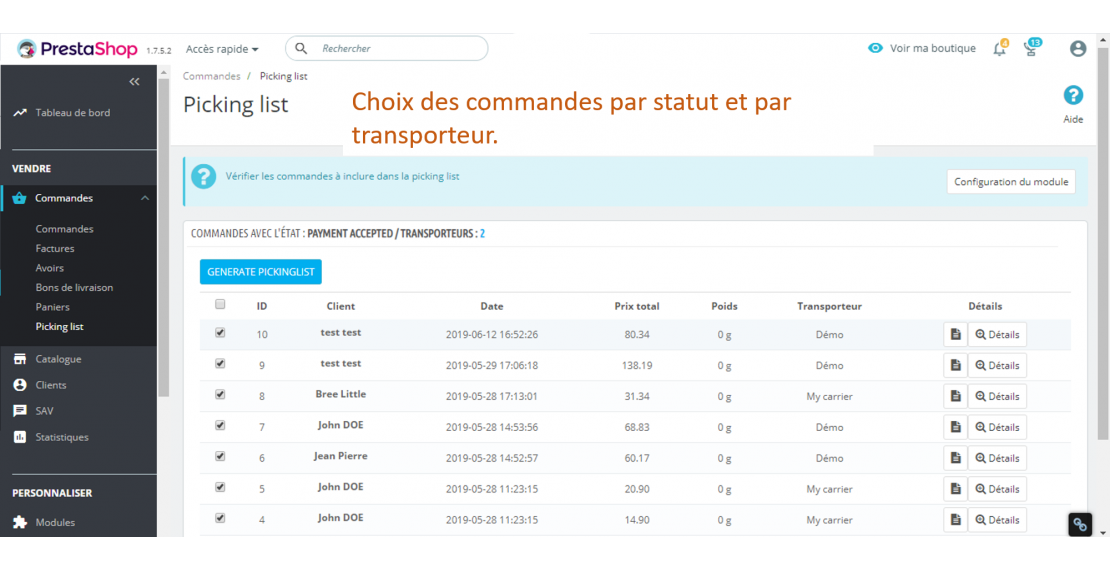The image size is (1110, 570).
Task: Open the Accès rapide dropdown
Action: click(x=222, y=49)
